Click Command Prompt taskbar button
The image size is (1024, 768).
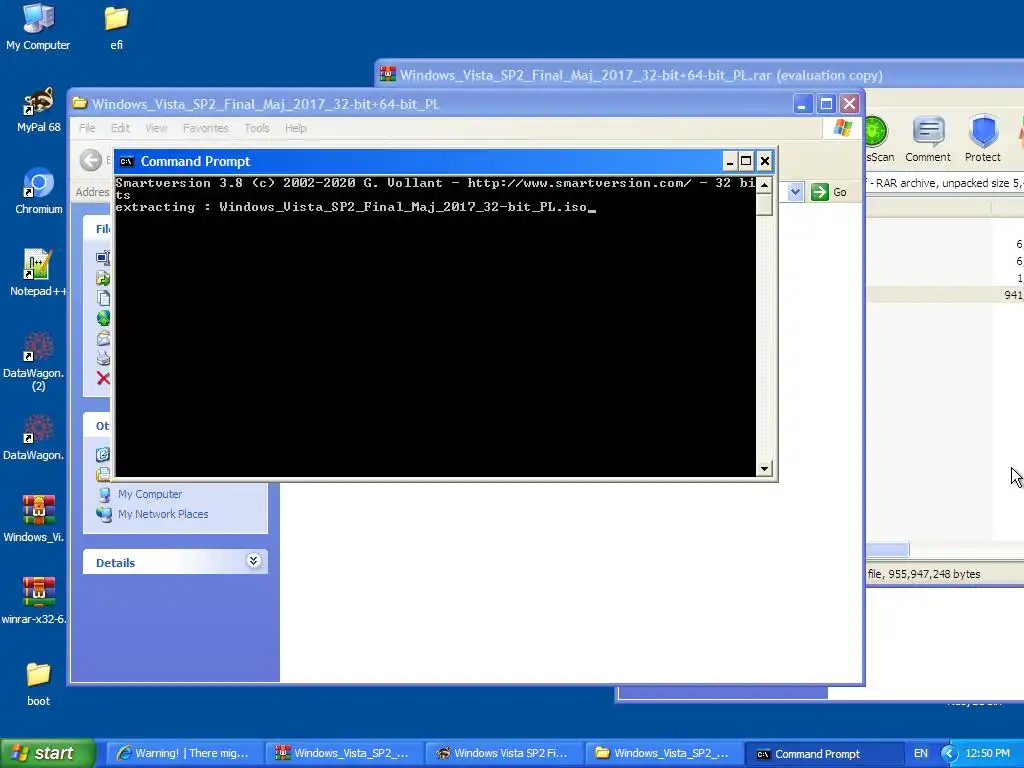pos(824,753)
